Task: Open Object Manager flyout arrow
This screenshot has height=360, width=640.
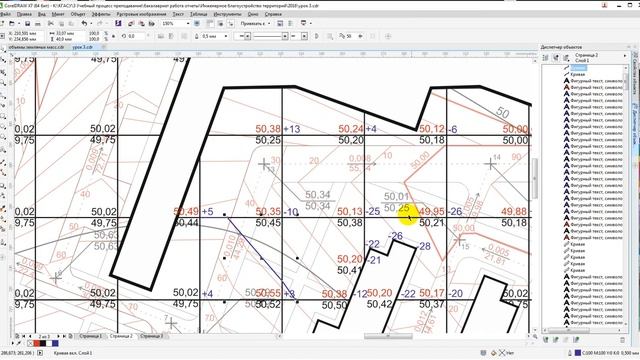Action: pos(625,56)
